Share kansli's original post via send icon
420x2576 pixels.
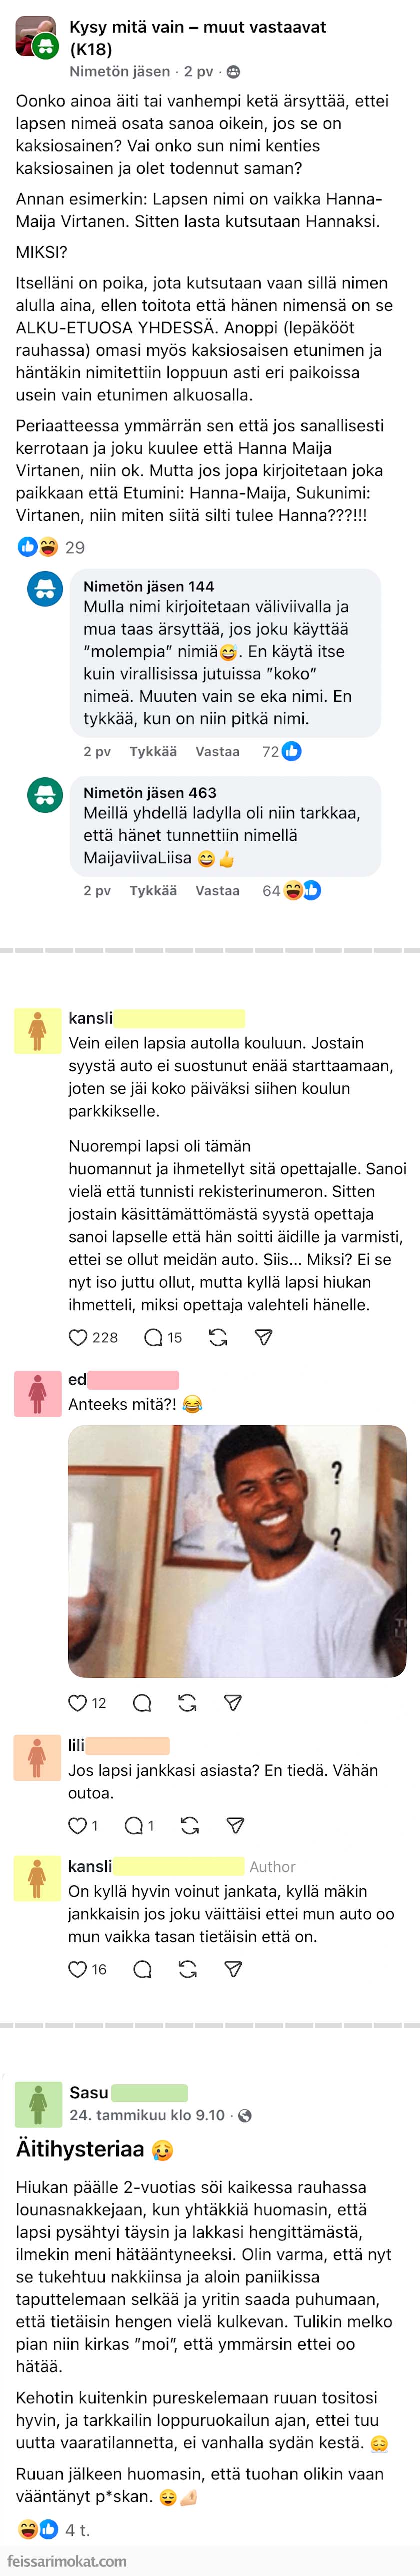click(264, 1338)
